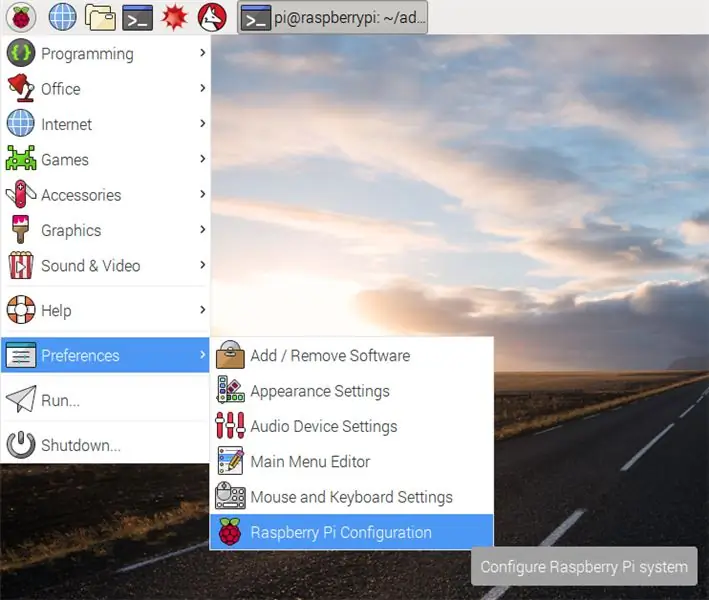Launch Add / Remove Software
709x600 pixels.
coord(352,355)
